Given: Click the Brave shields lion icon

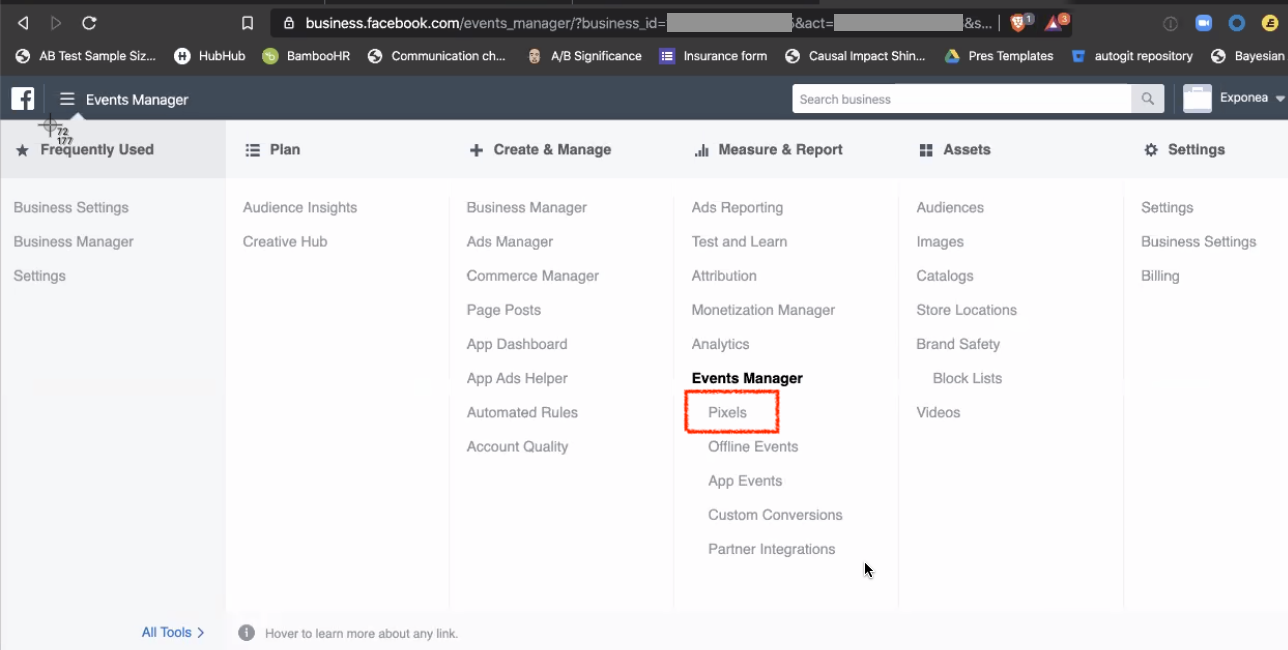Looking at the screenshot, I should (x=1018, y=23).
